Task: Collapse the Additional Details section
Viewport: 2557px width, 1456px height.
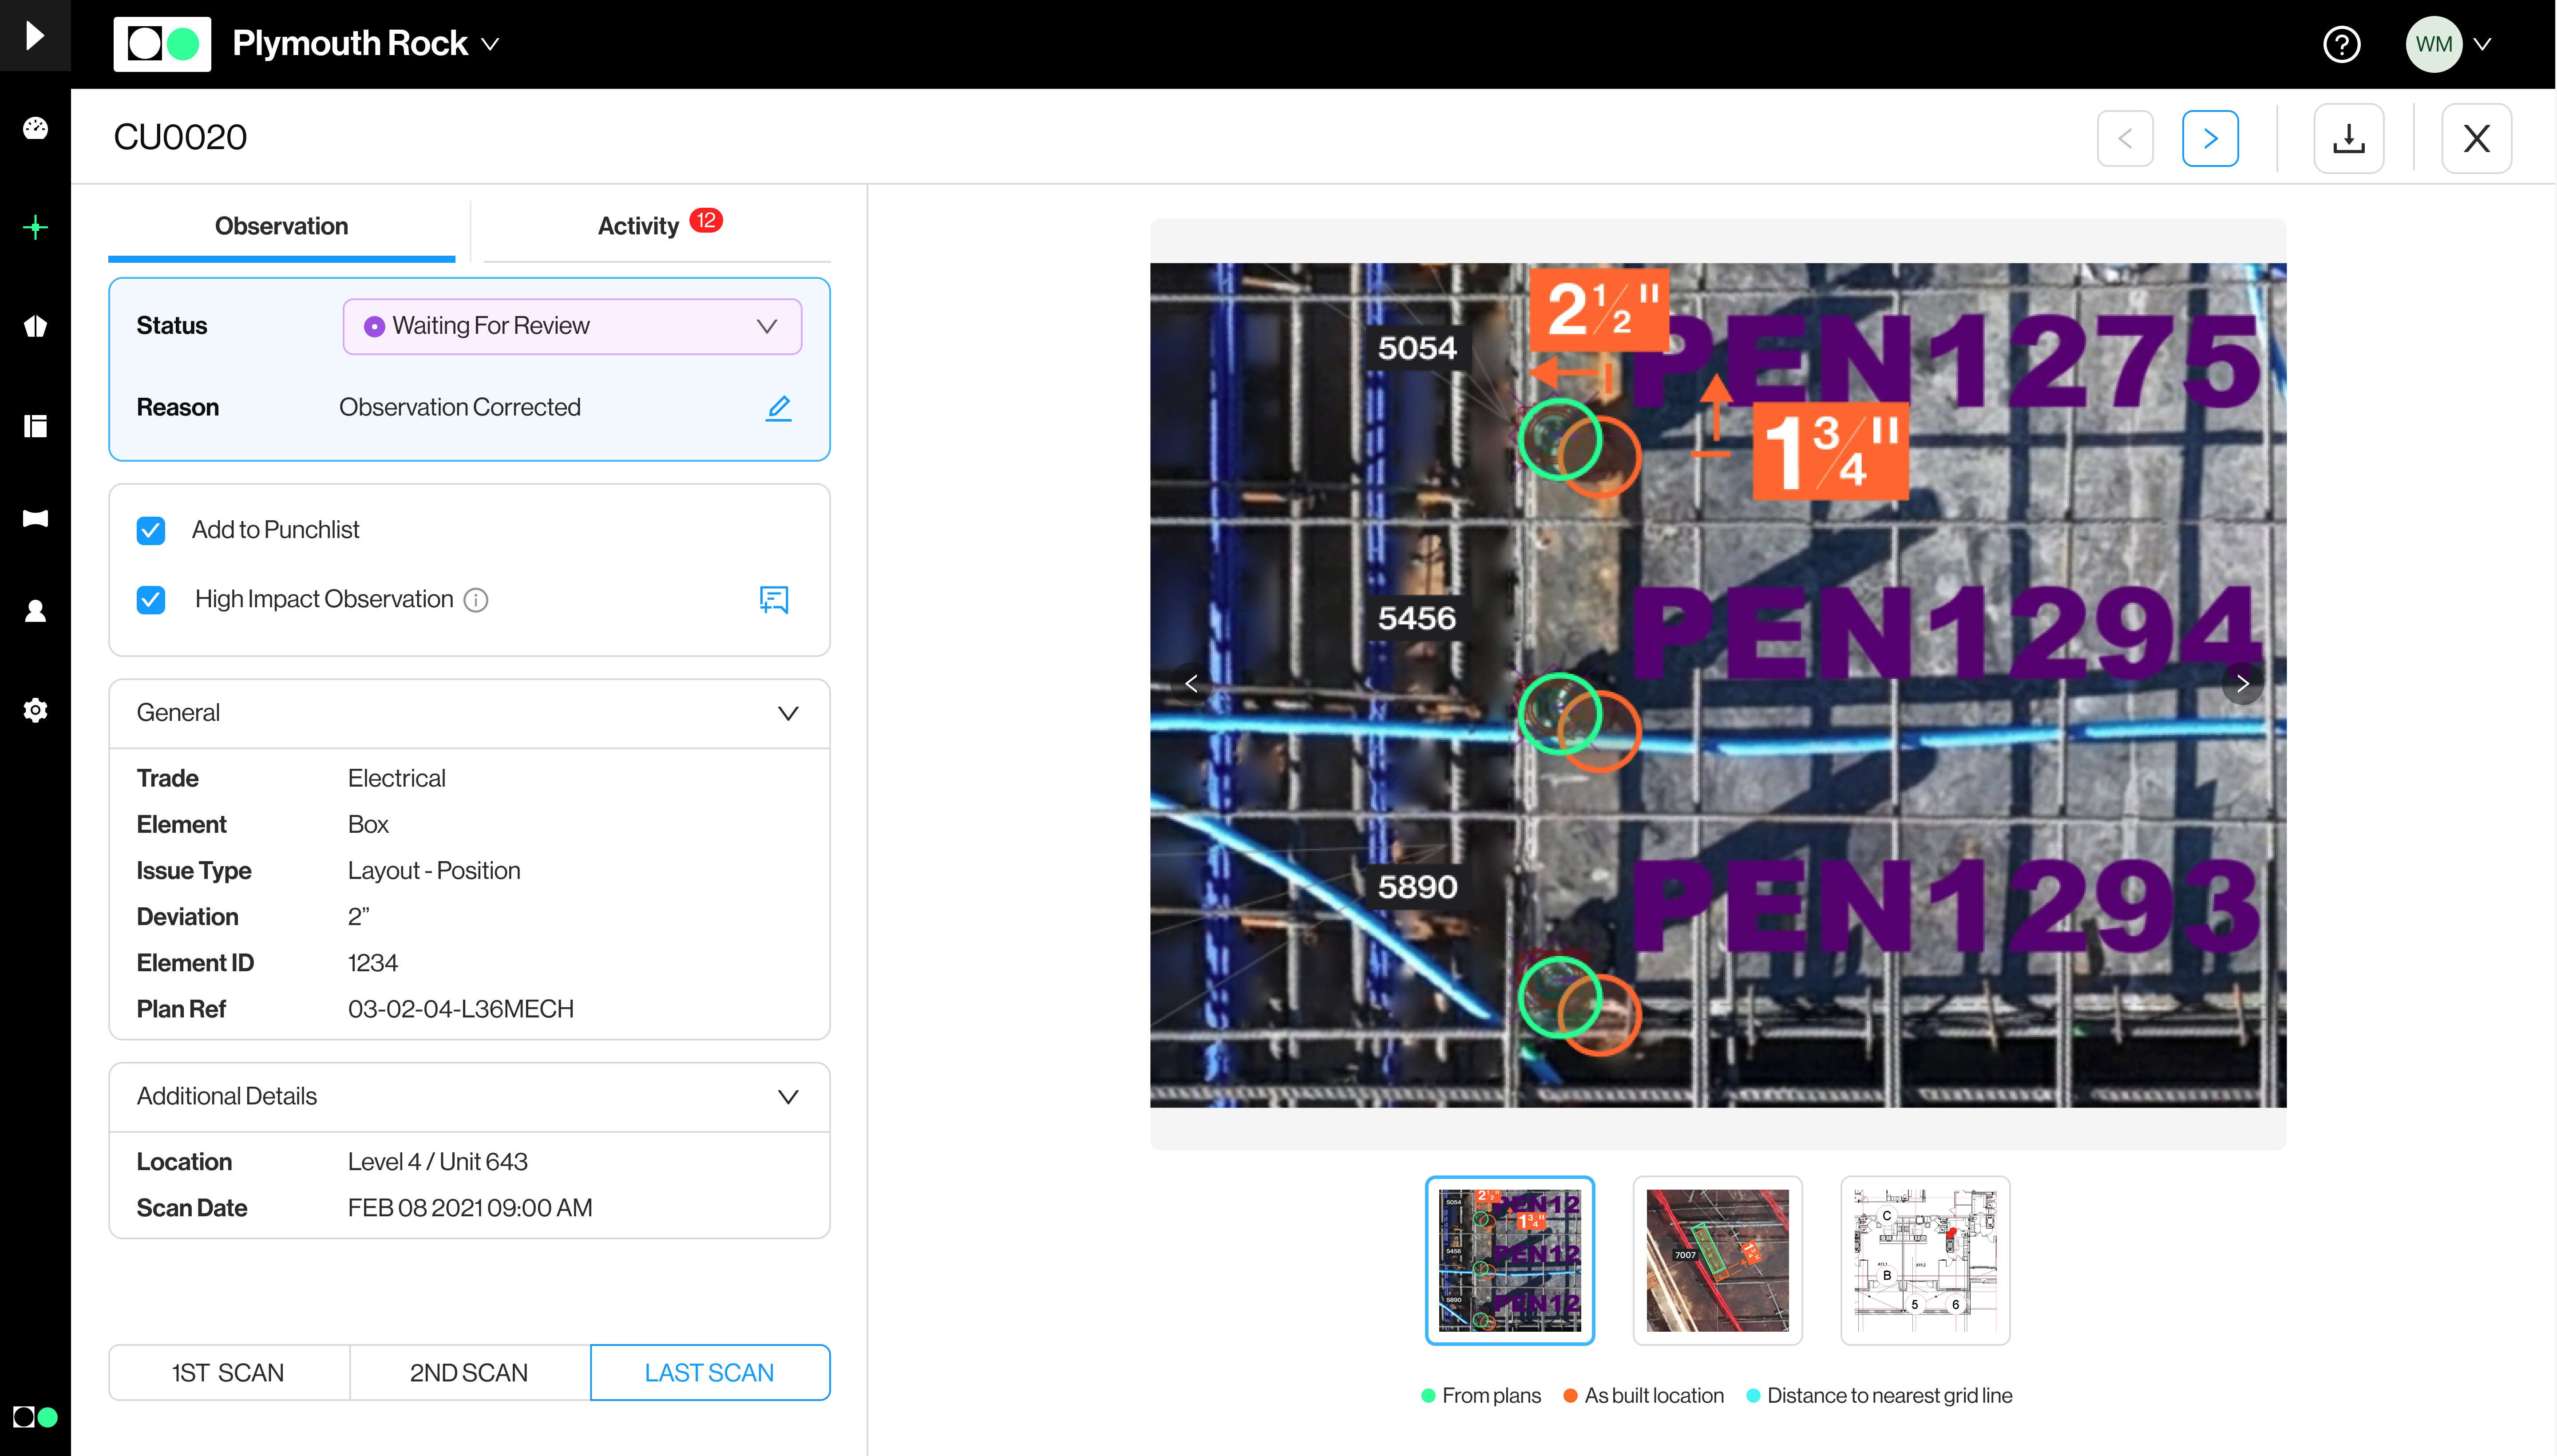Action: (x=788, y=1097)
